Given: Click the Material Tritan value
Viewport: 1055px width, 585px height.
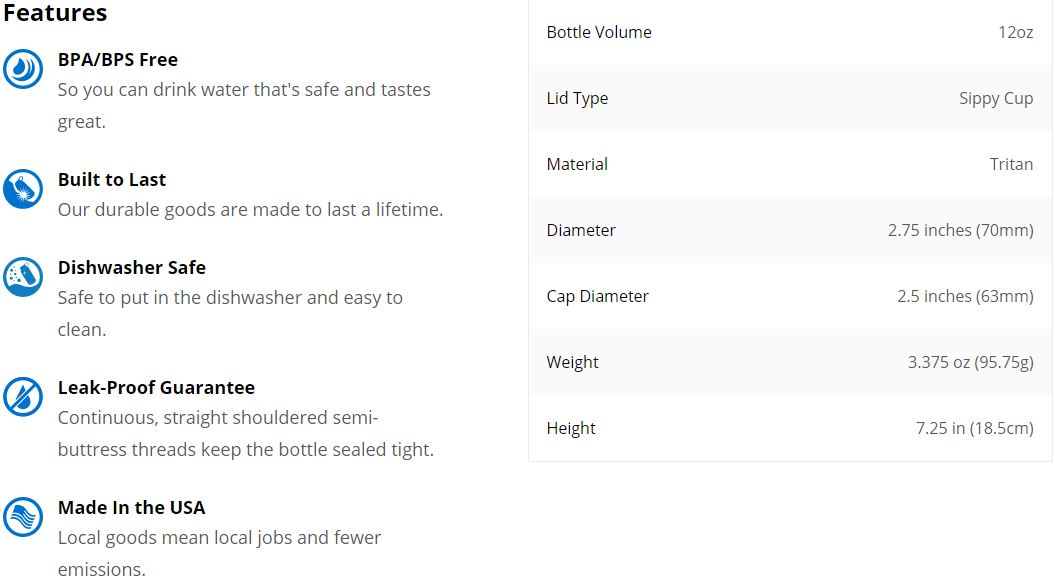Looking at the screenshot, I should click(x=1011, y=164).
